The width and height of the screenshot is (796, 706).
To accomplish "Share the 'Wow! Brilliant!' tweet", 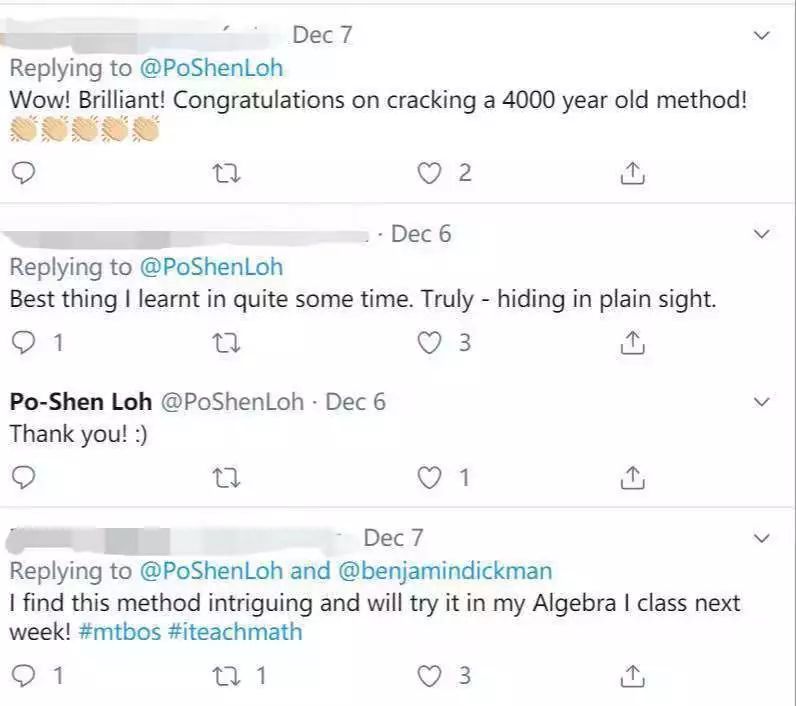I will [632, 174].
